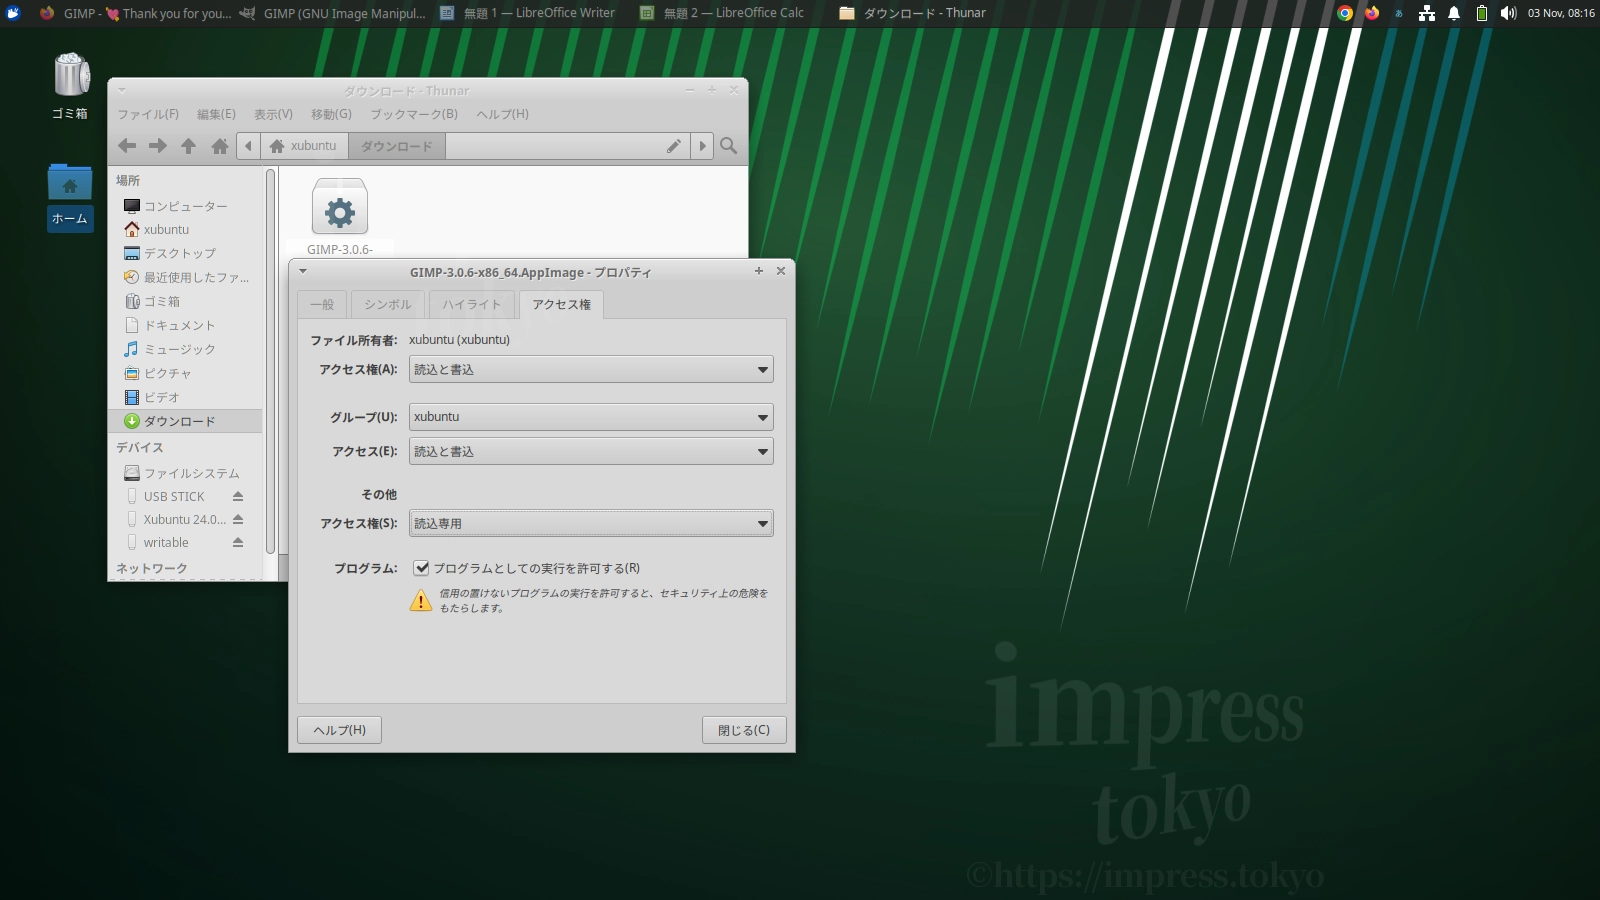
Task: Select ビデオ in Thunar sidebar
Action: (185, 398)
